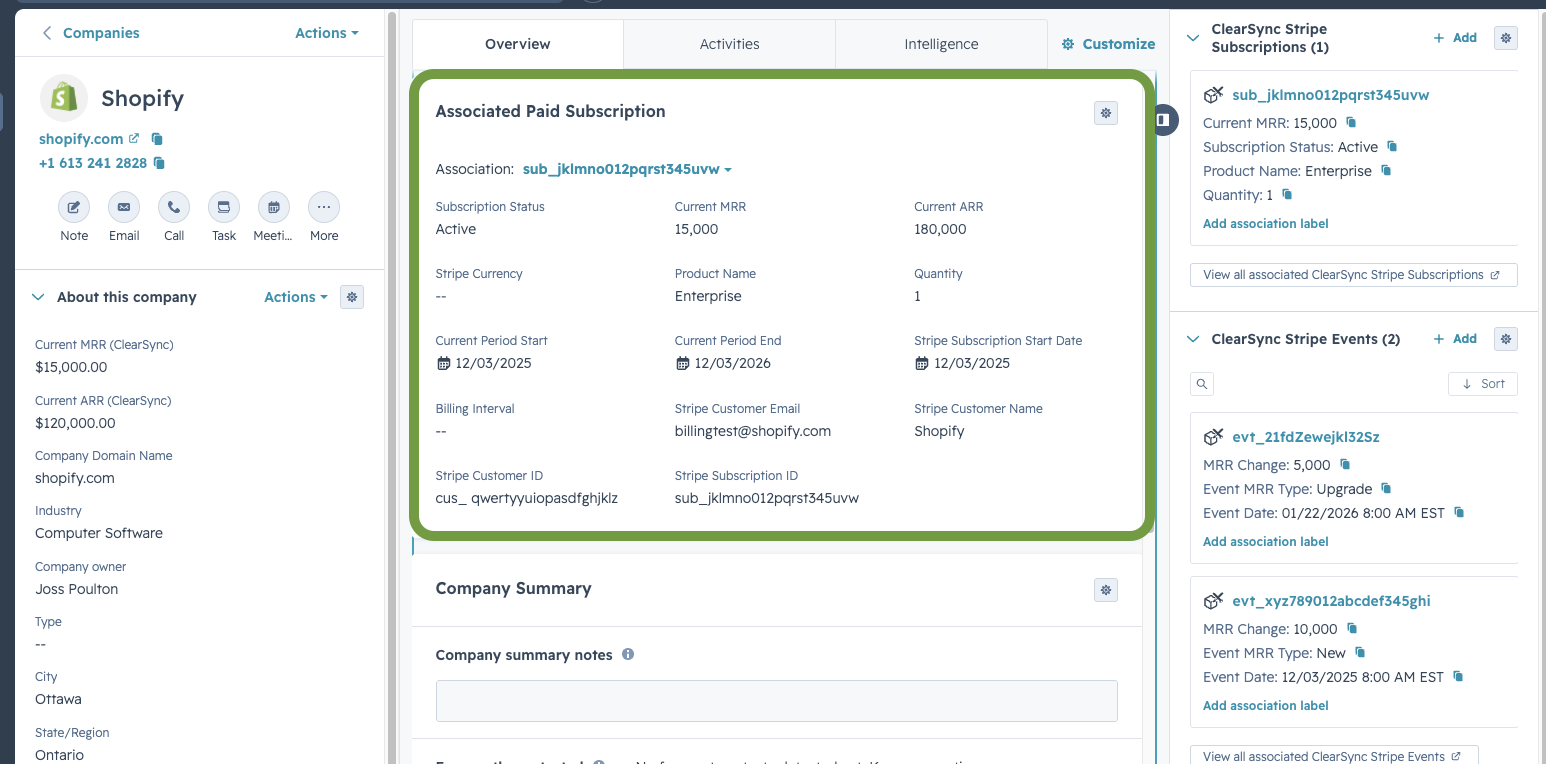Viewport: 1546px width, 764px height.
Task: Switch to the Activities tab
Action: pyautogui.click(x=730, y=44)
